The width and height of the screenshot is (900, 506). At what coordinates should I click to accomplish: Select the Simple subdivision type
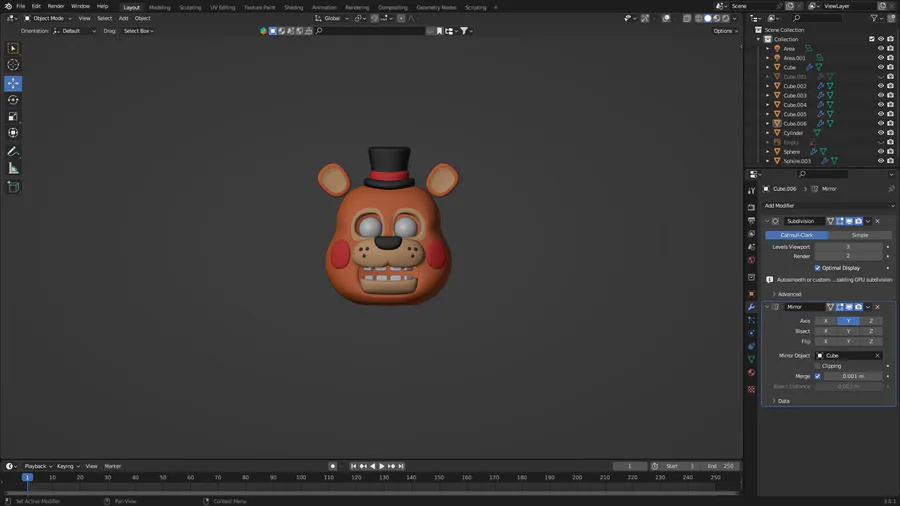[x=860, y=235]
